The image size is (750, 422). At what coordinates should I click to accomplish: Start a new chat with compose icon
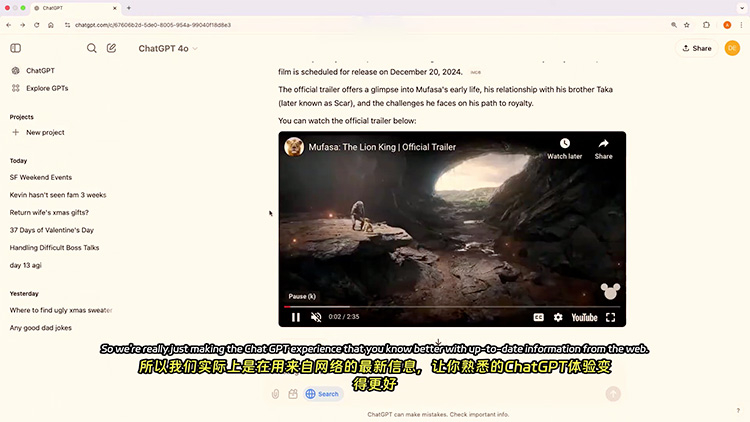[x=111, y=48]
